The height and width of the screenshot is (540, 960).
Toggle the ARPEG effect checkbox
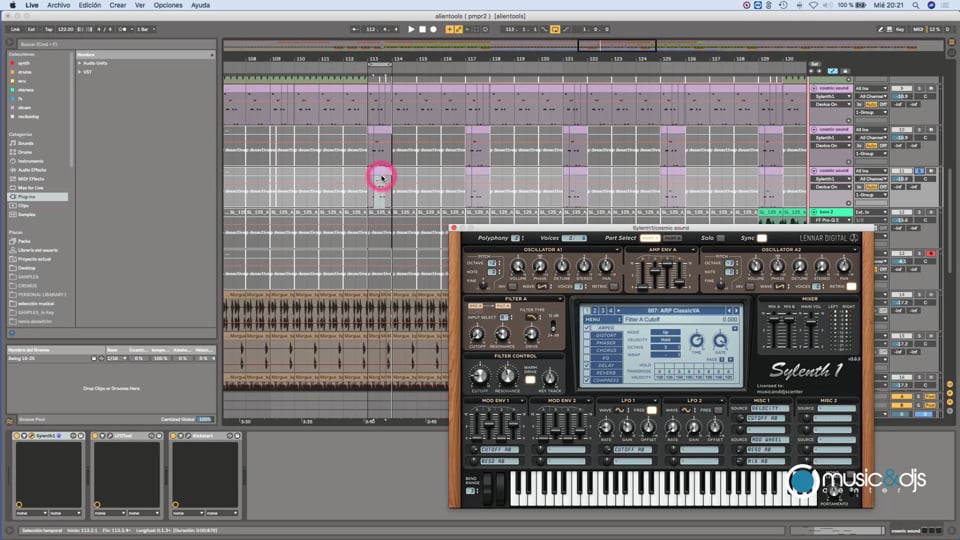tap(588, 328)
